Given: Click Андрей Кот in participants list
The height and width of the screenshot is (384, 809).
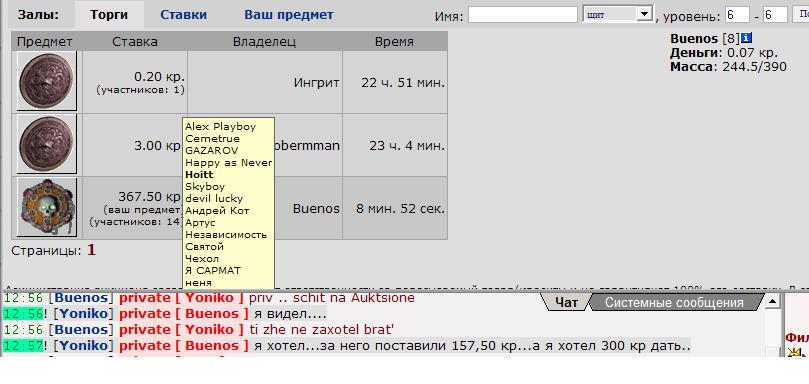Looking at the screenshot, I should 217,211.
